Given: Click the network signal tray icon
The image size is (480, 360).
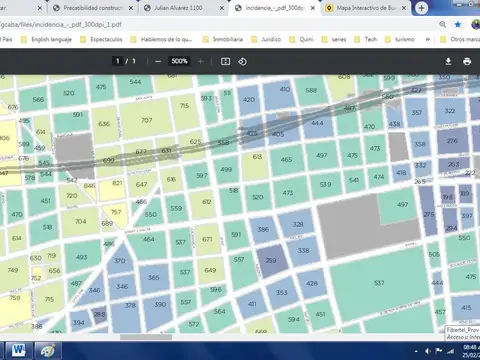Looking at the screenshot, I should coord(451,351).
